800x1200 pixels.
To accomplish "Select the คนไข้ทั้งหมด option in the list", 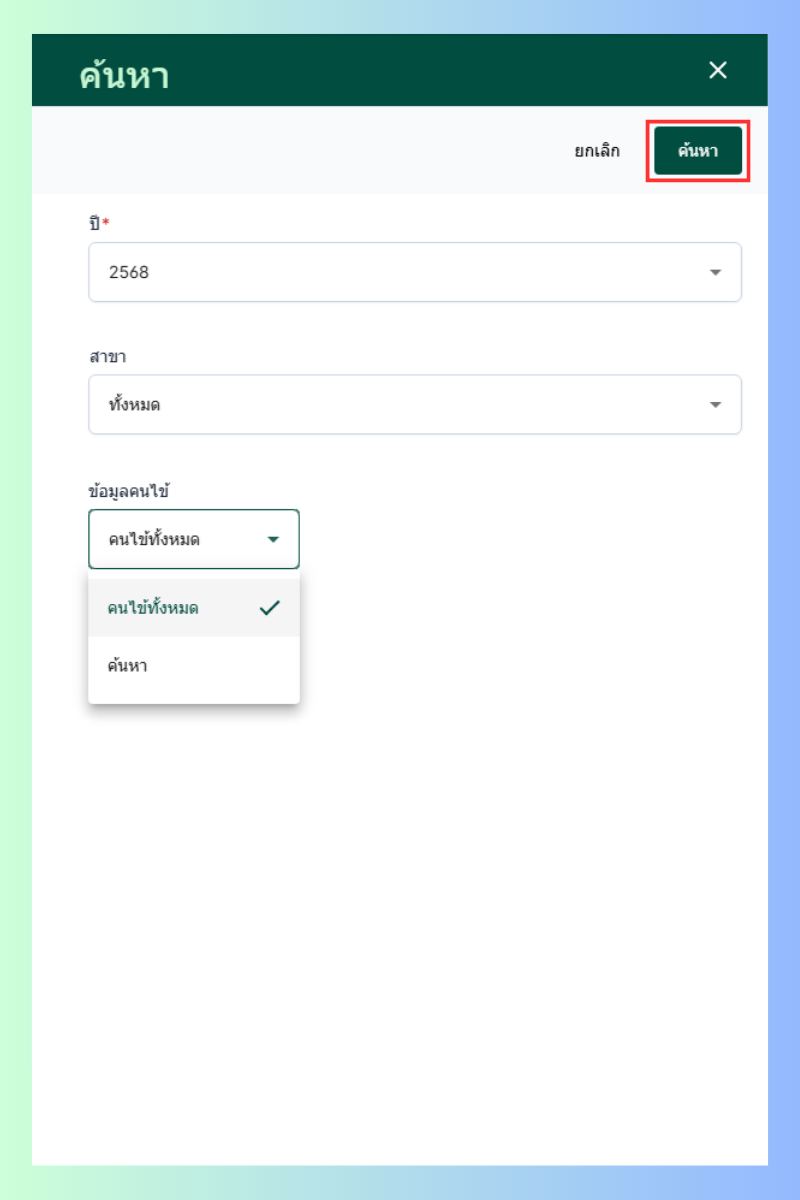I will click(x=154, y=607).
